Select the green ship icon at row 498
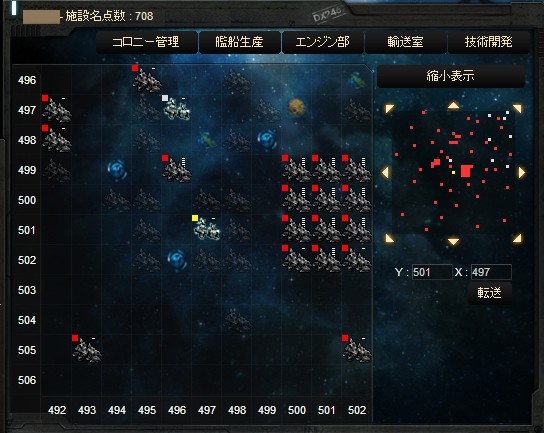The height and width of the screenshot is (433, 544). pyautogui.click(x=207, y=140)
